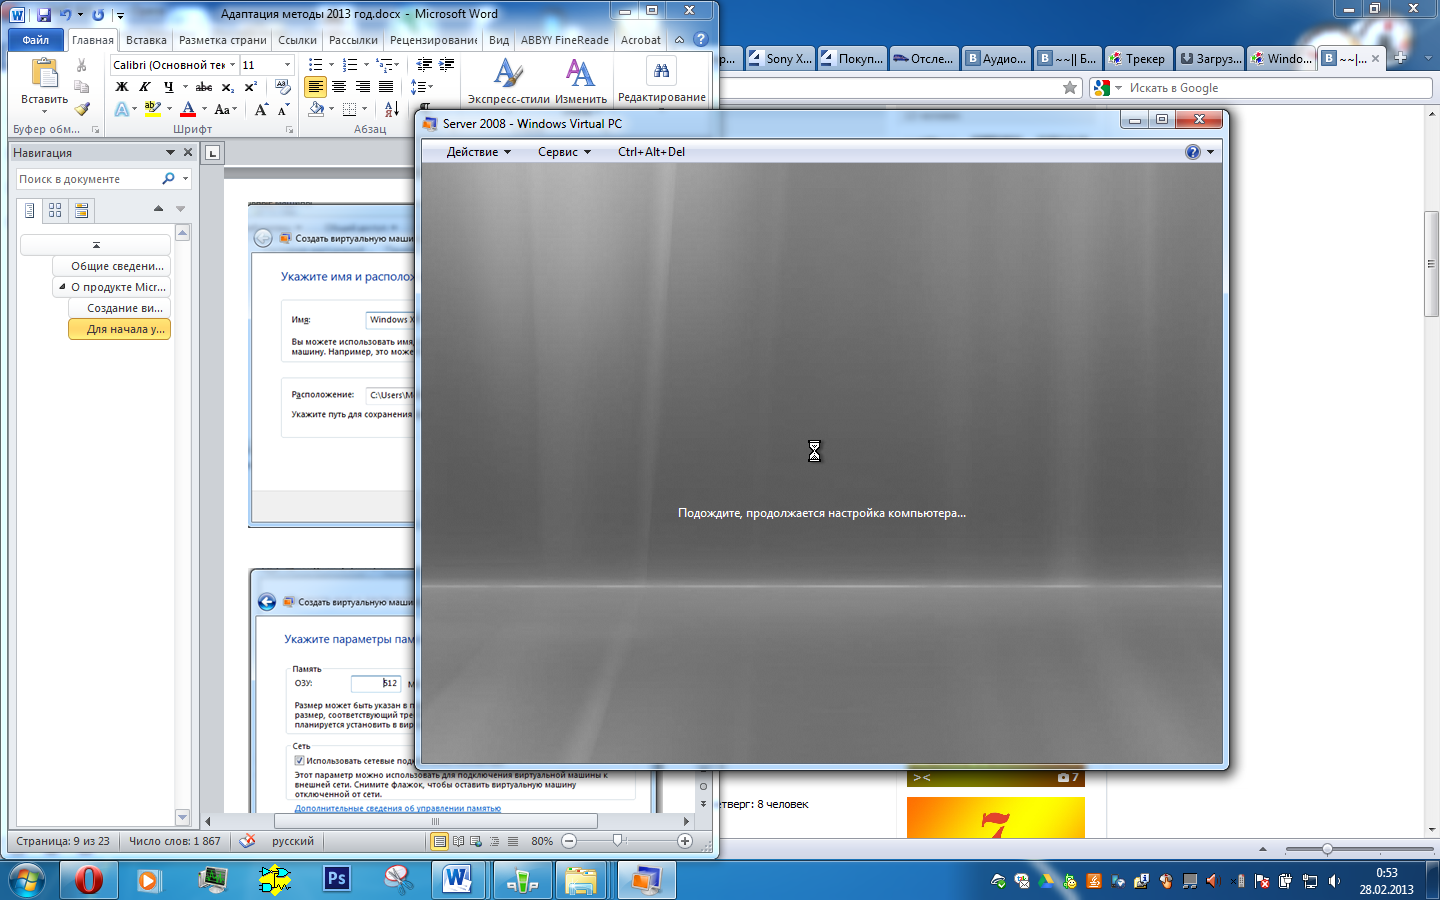Apply italic with the К button
Image resolution: width=1440 pixels, height=900 pixels.
point(145,87)
